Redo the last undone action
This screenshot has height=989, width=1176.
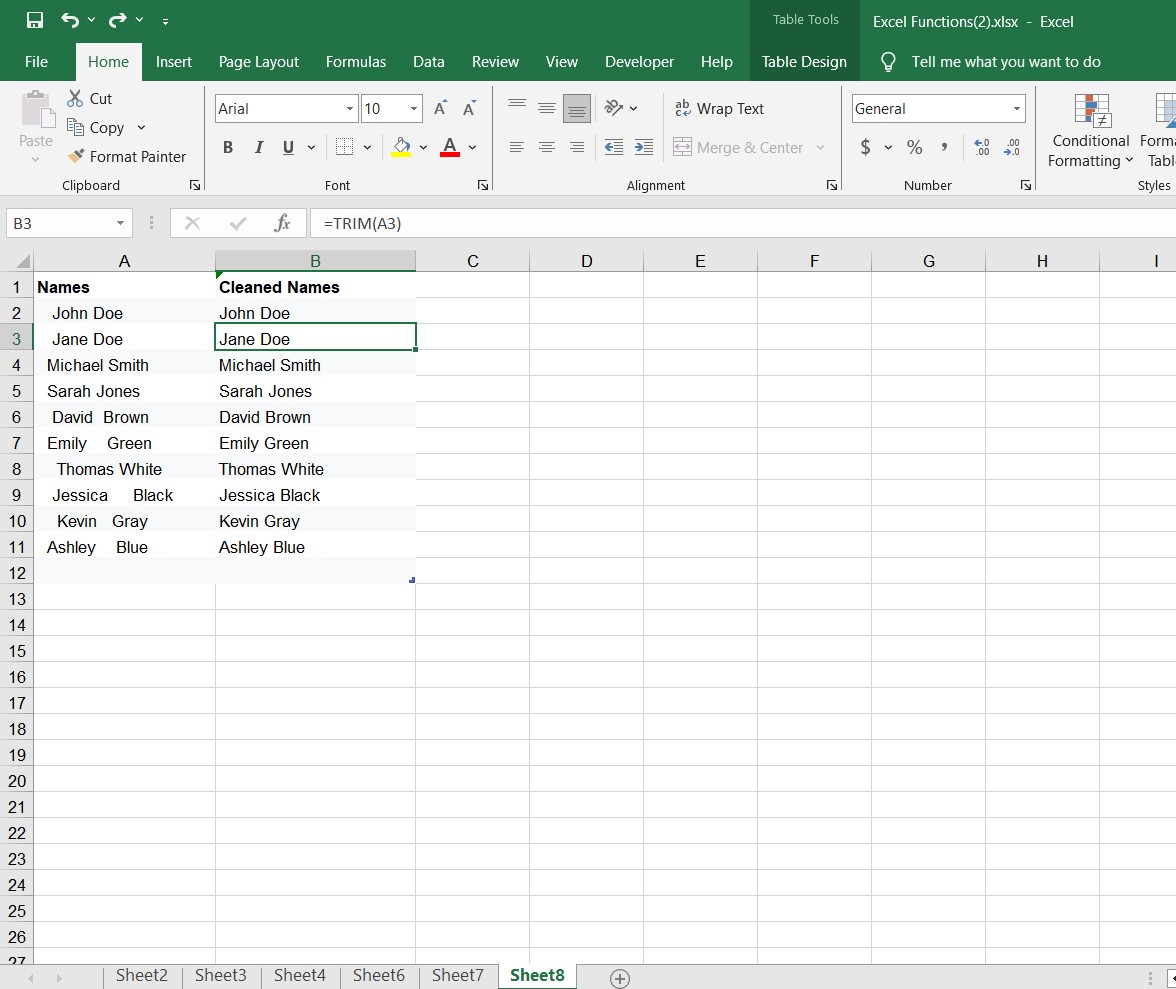tap(118, 20)
